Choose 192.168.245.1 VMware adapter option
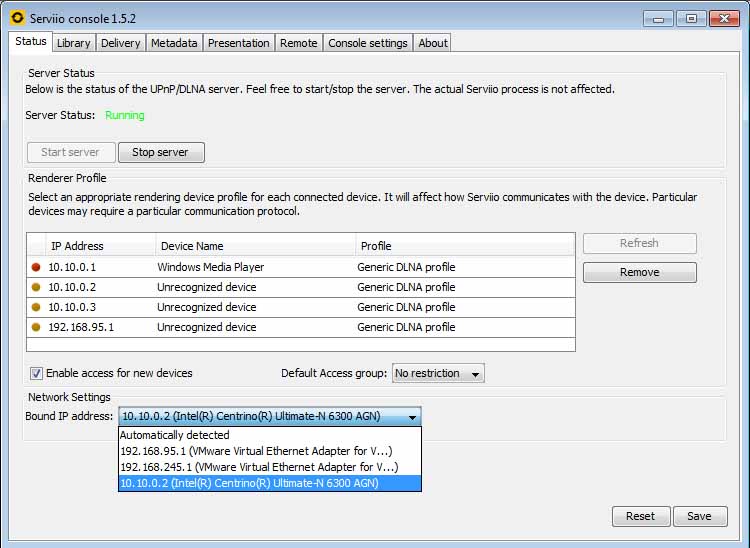750x548 pixels. click(258, 467)
